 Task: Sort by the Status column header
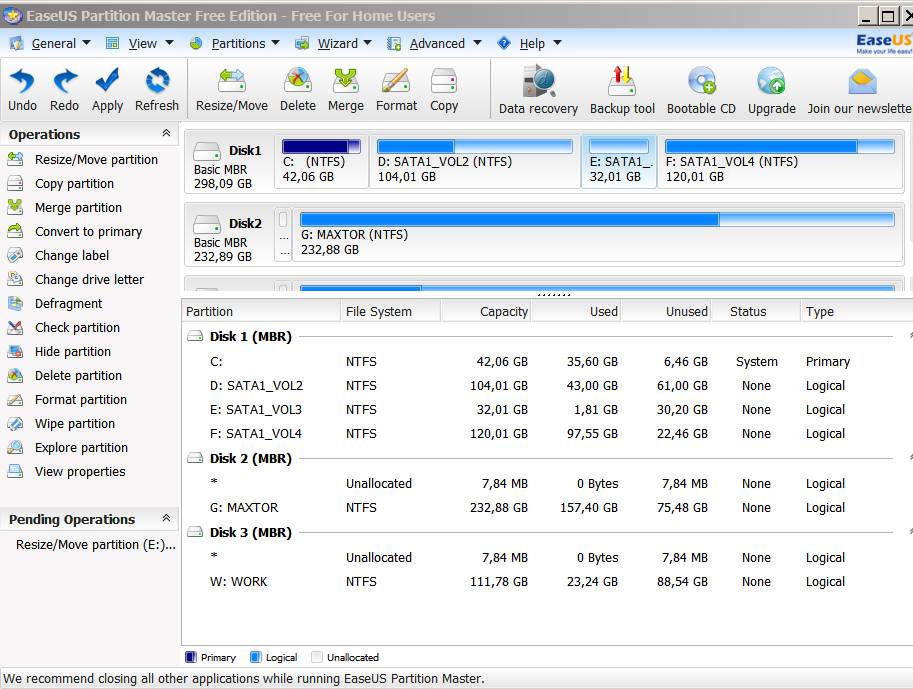(756, 312)
